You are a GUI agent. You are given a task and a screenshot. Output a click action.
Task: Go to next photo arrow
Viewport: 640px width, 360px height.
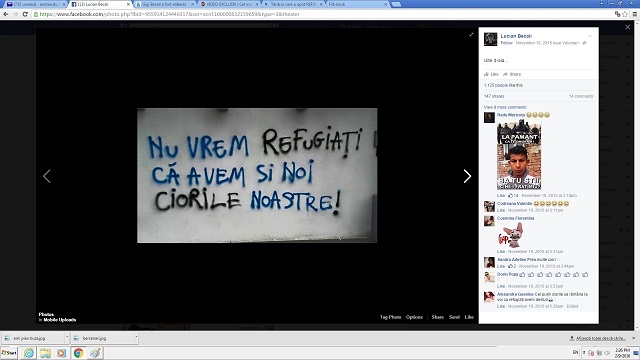467,176
